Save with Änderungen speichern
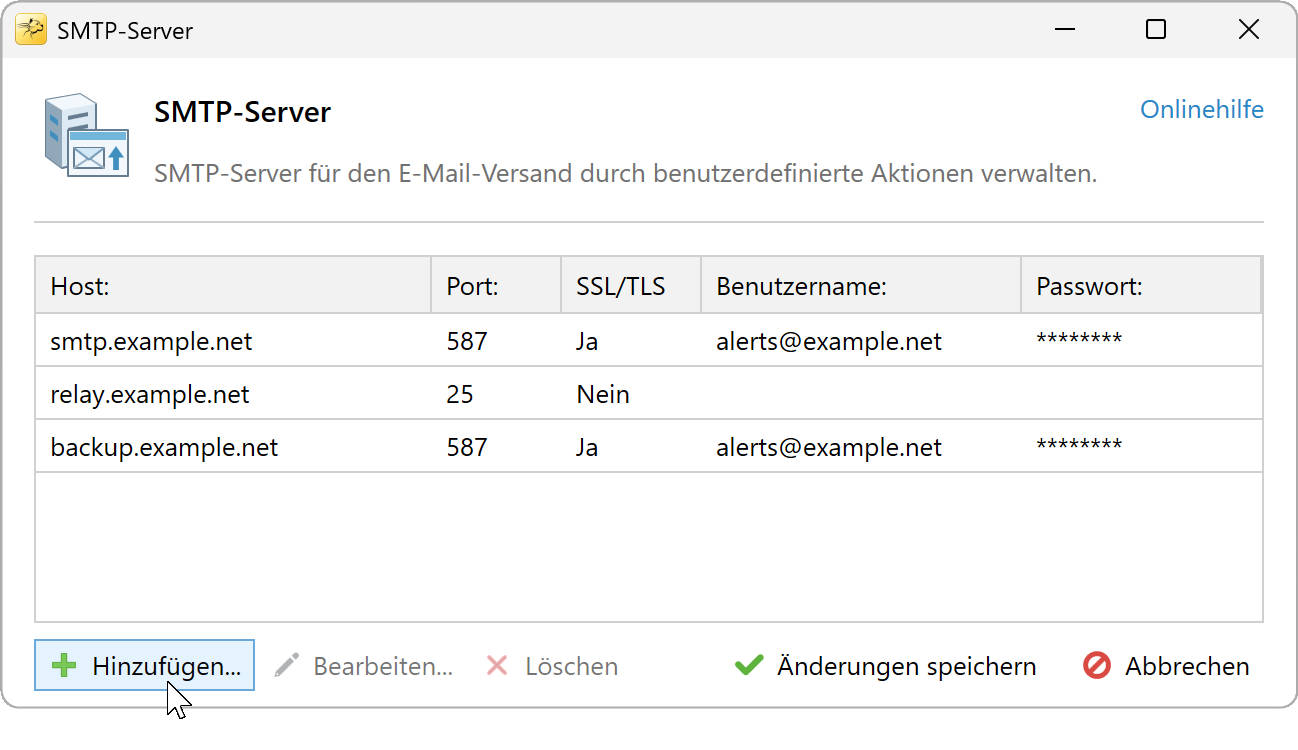 [x=886, y=666]
